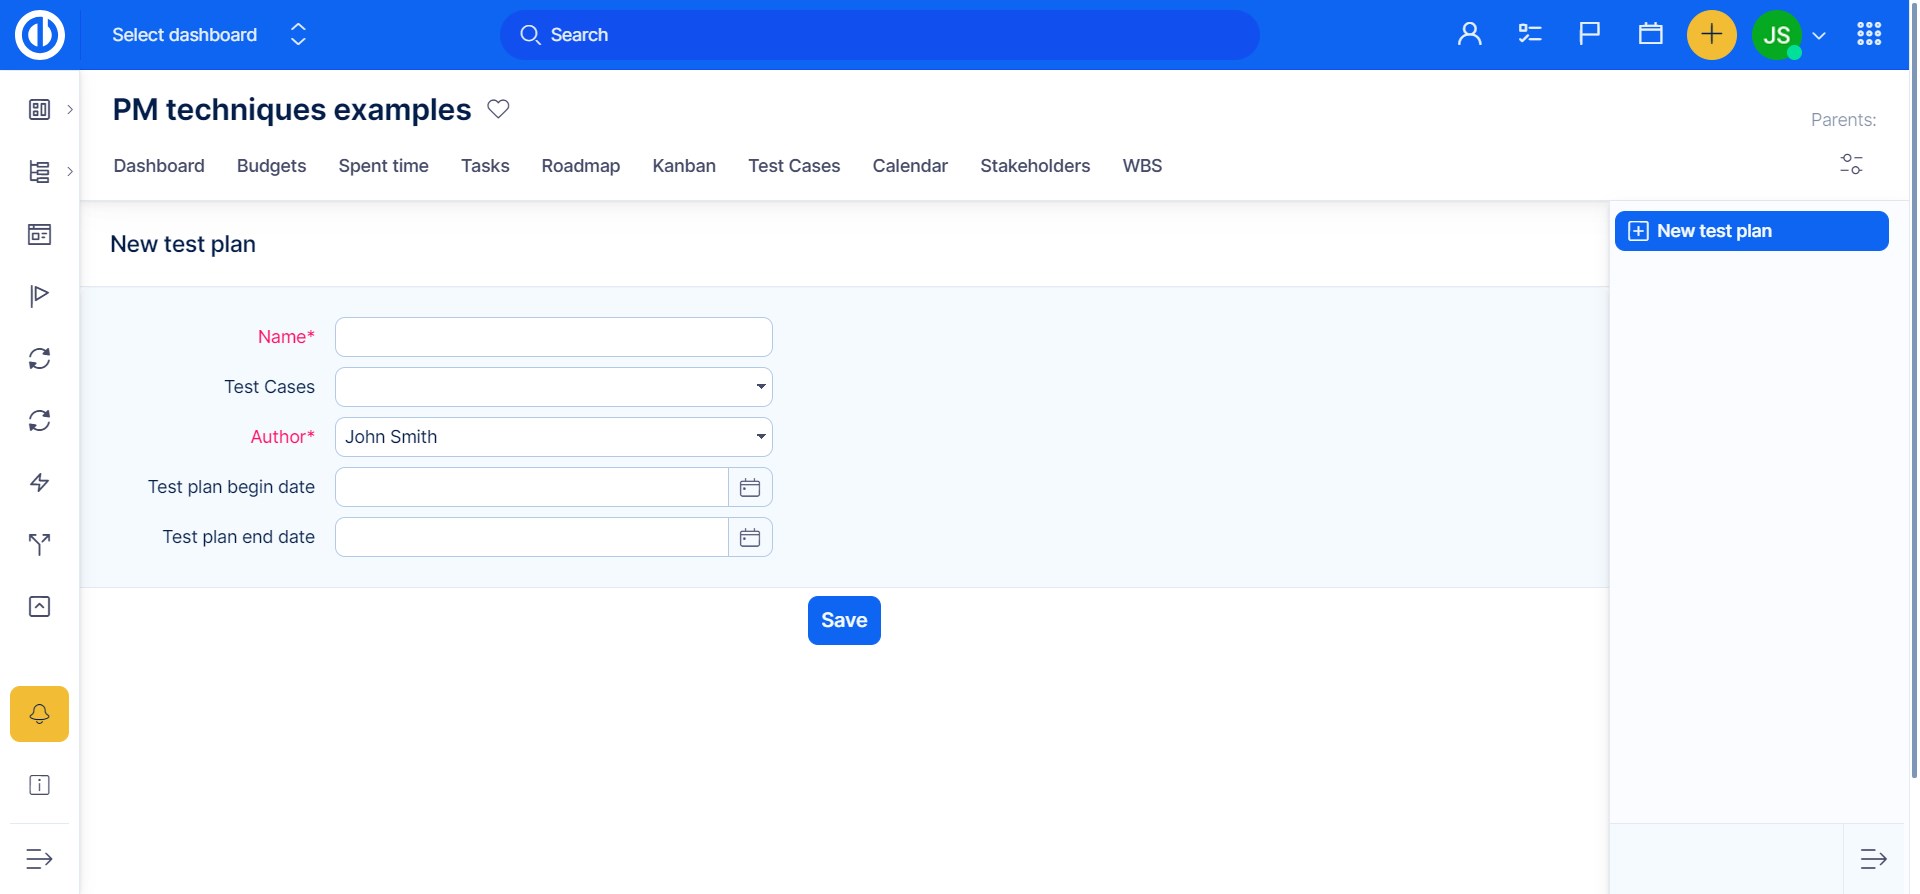Click the task checklist icon in header
This screenshot has width=1920, height=894.
pos(1529,35)
